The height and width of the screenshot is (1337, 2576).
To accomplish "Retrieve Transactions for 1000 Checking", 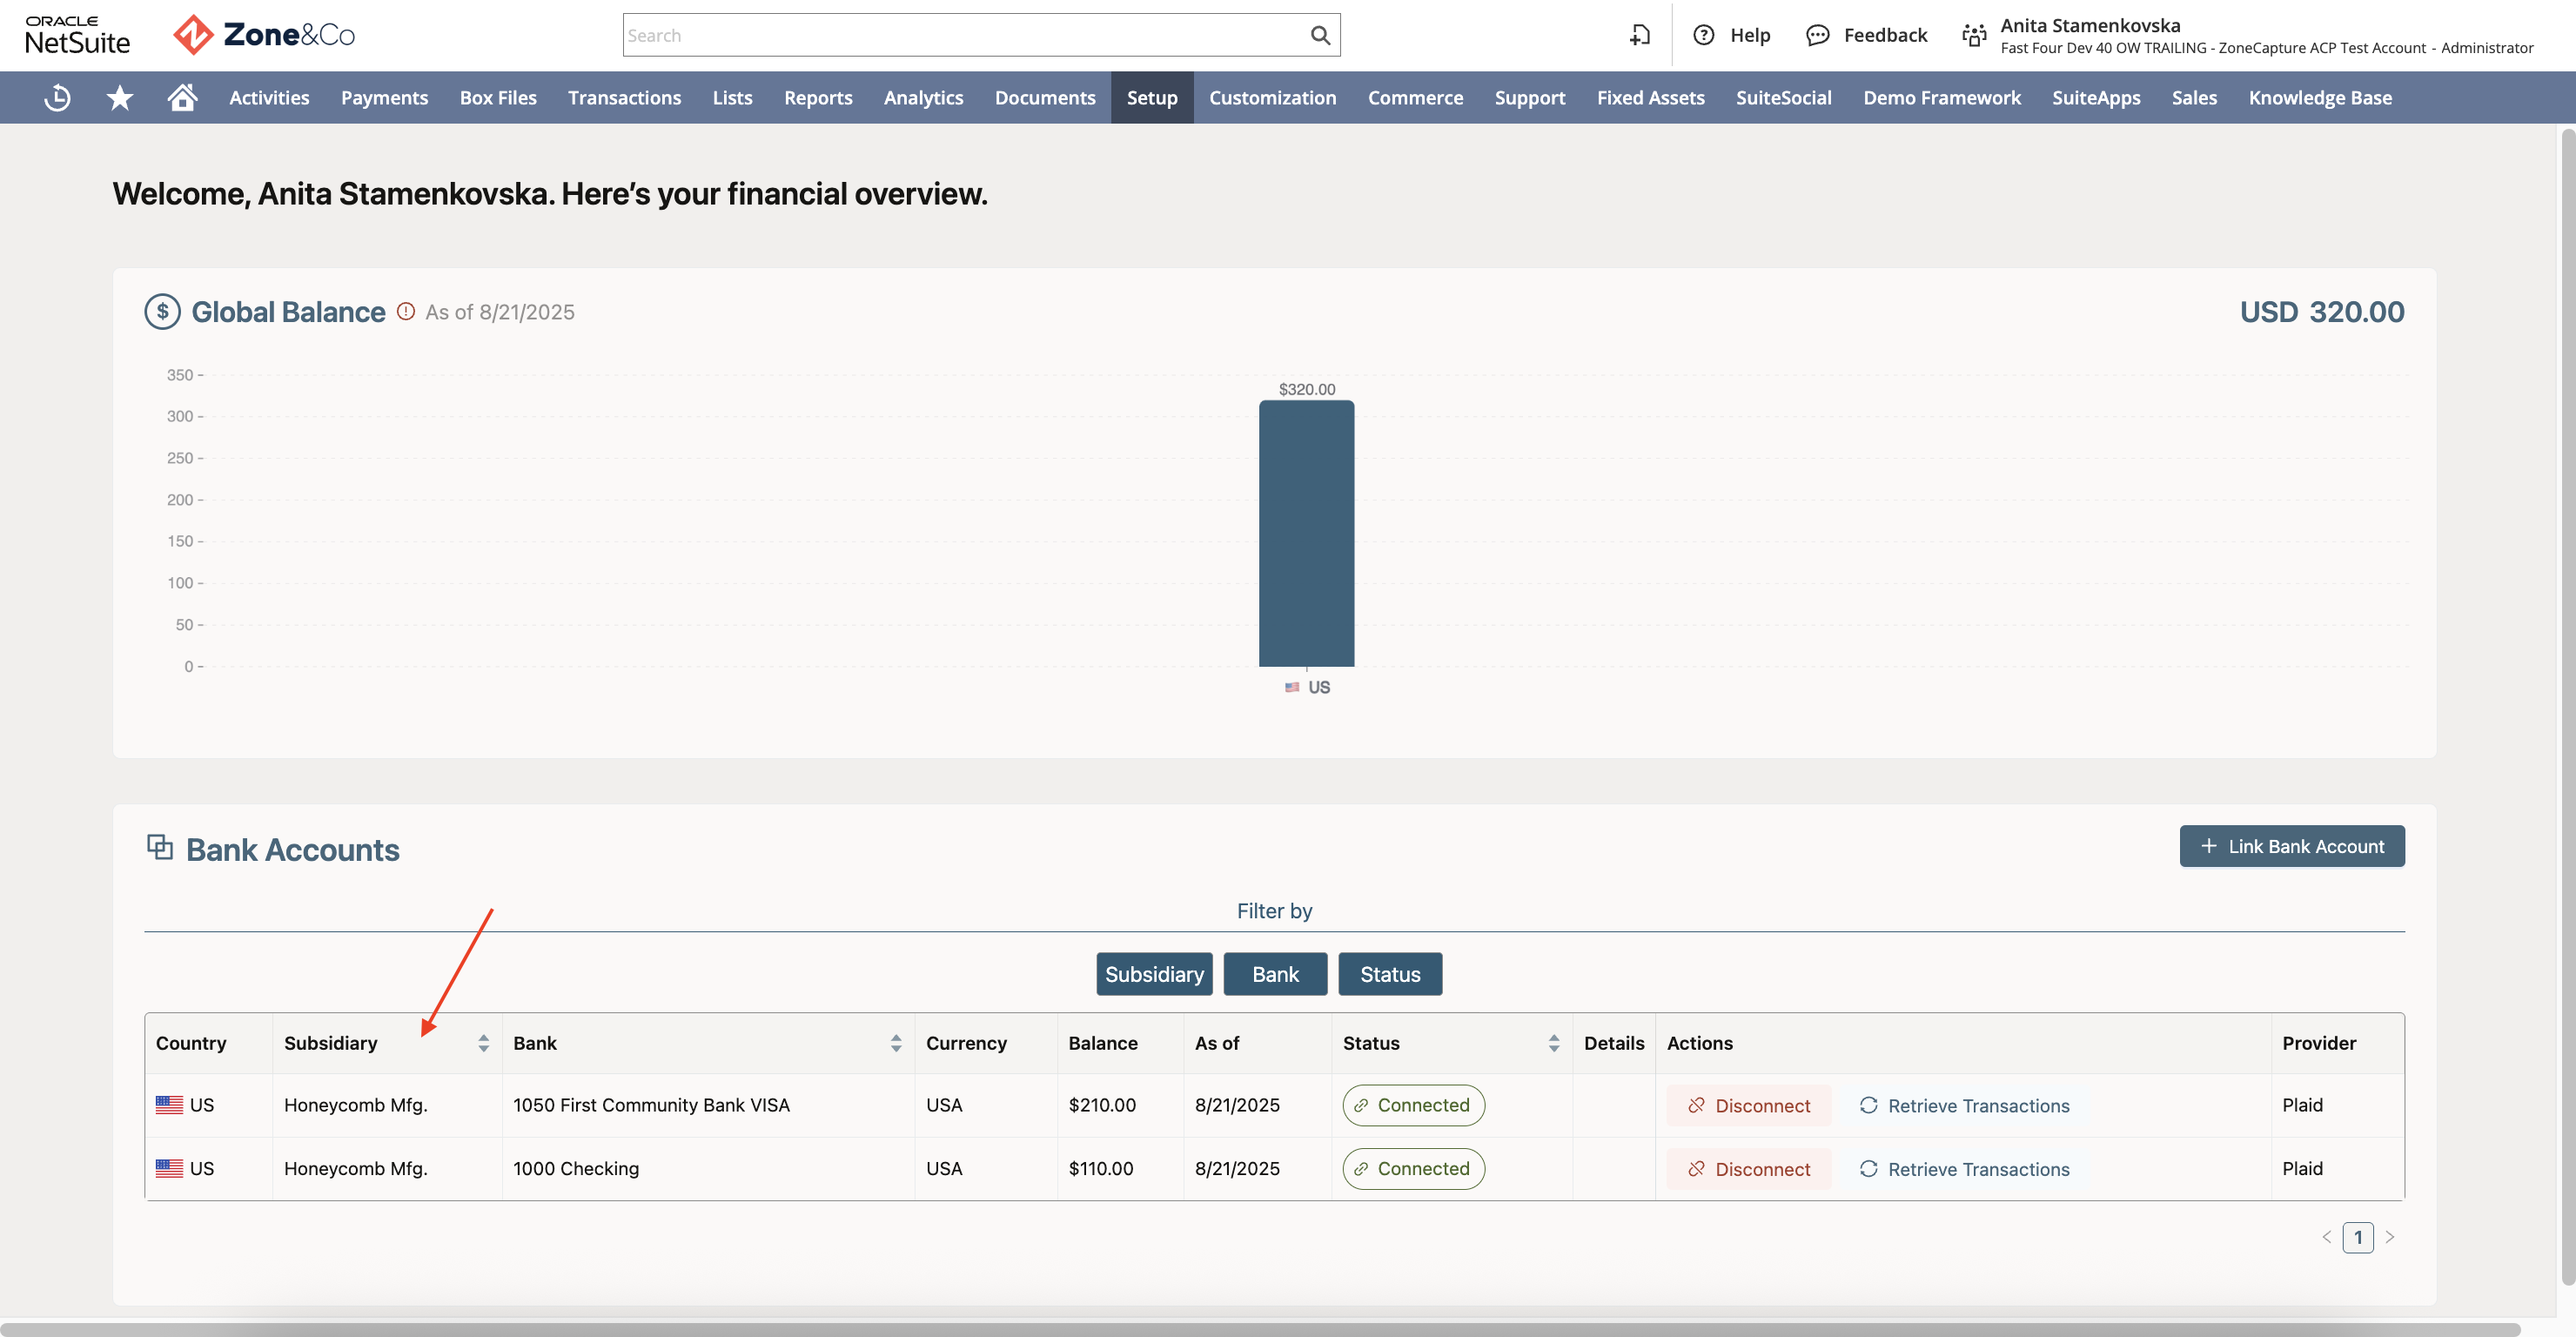I will click(1965, 1169).
